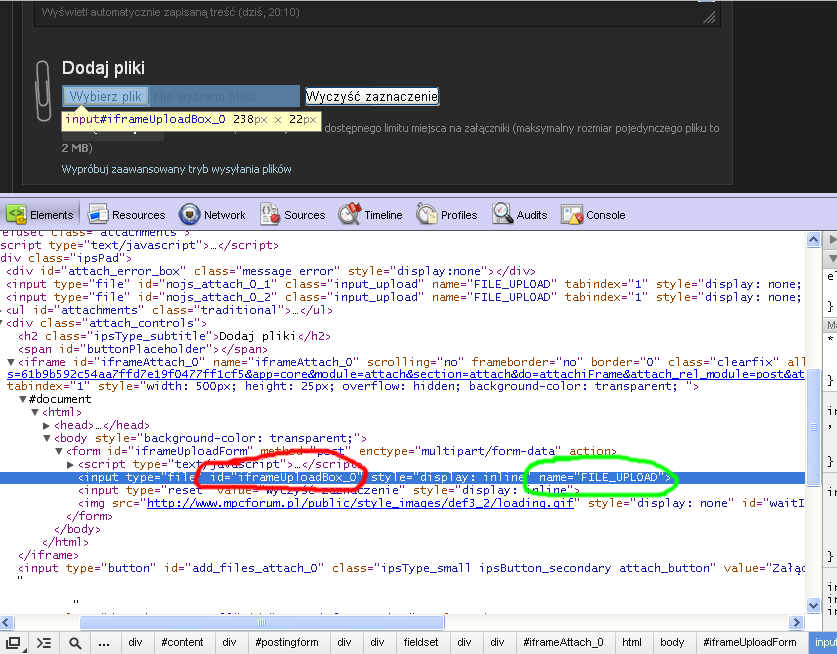Open the Sources panel
837x654 pixels.
tap(293, 215)
